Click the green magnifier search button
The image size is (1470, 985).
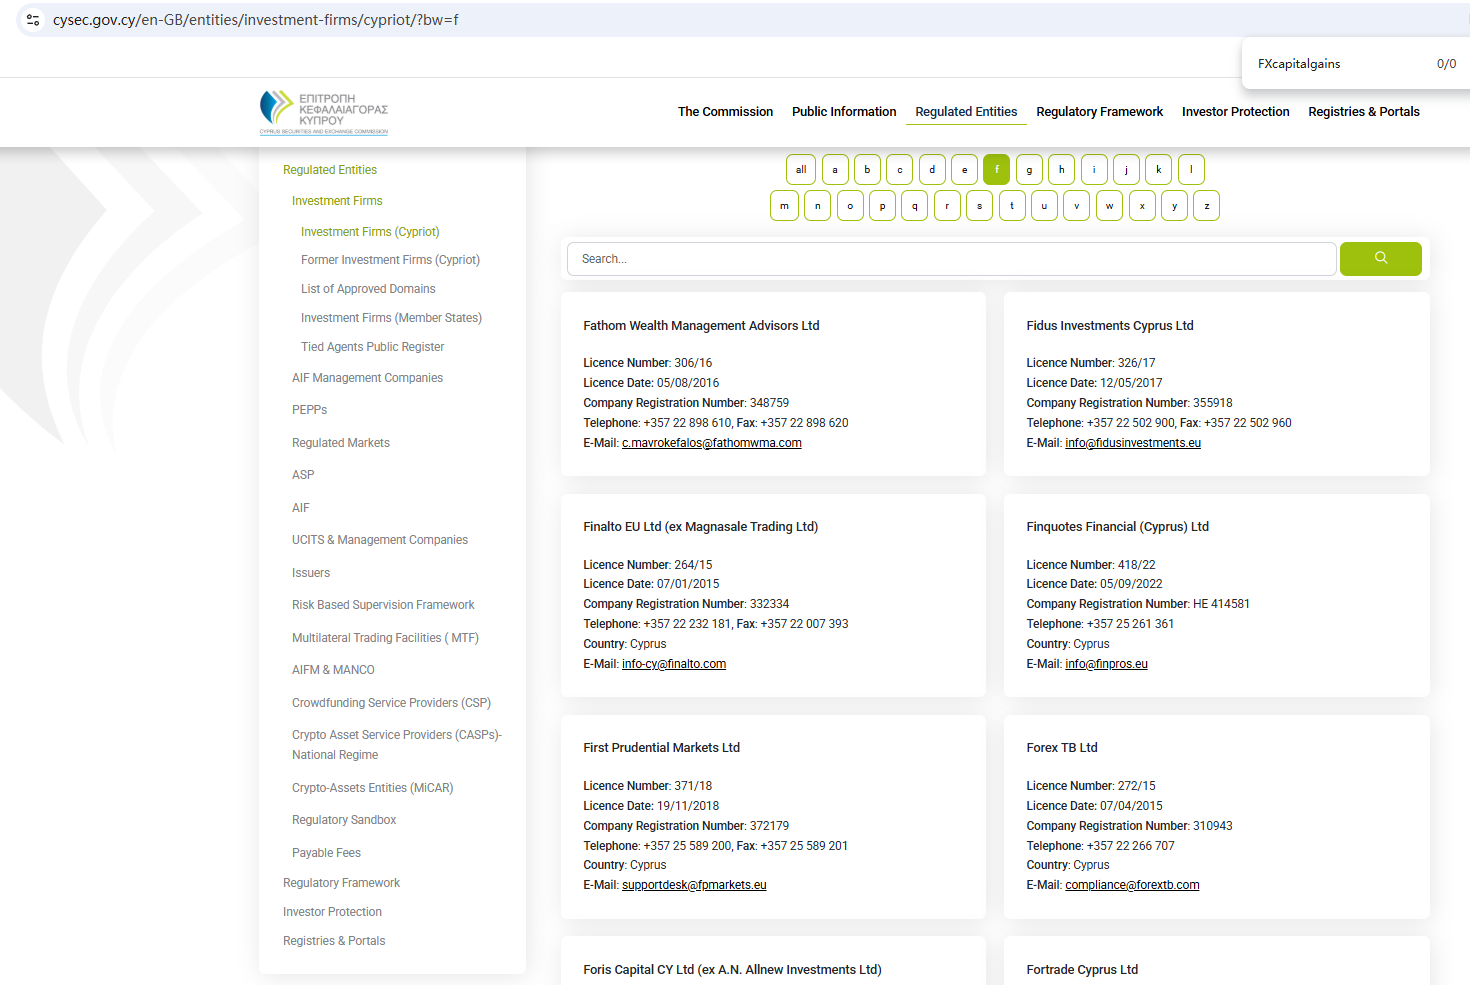pyautogui.click(x=1380, y=259)
